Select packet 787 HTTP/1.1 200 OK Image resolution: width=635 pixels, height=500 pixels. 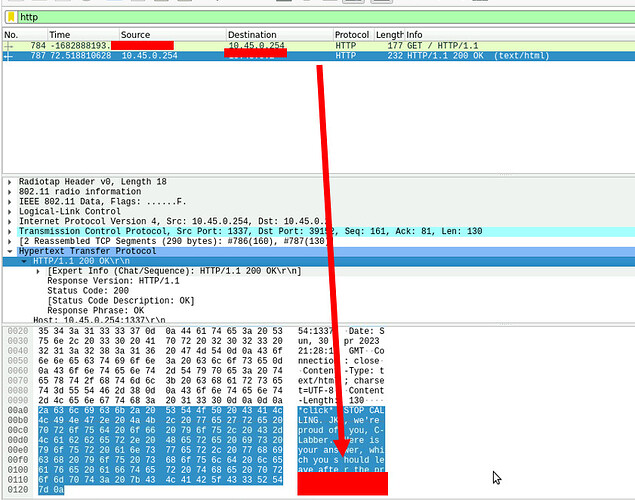coord(319,56)
